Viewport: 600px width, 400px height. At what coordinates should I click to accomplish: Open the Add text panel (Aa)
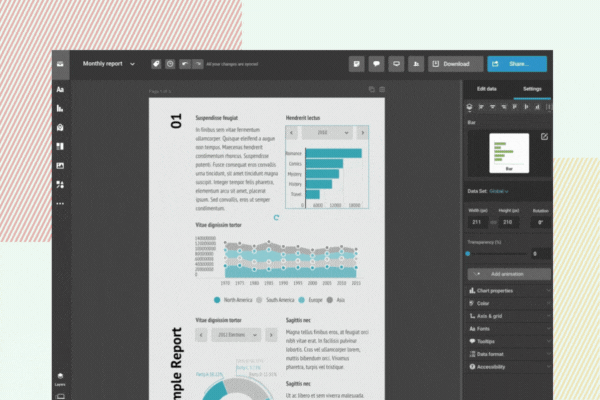[x=60, y=90]
